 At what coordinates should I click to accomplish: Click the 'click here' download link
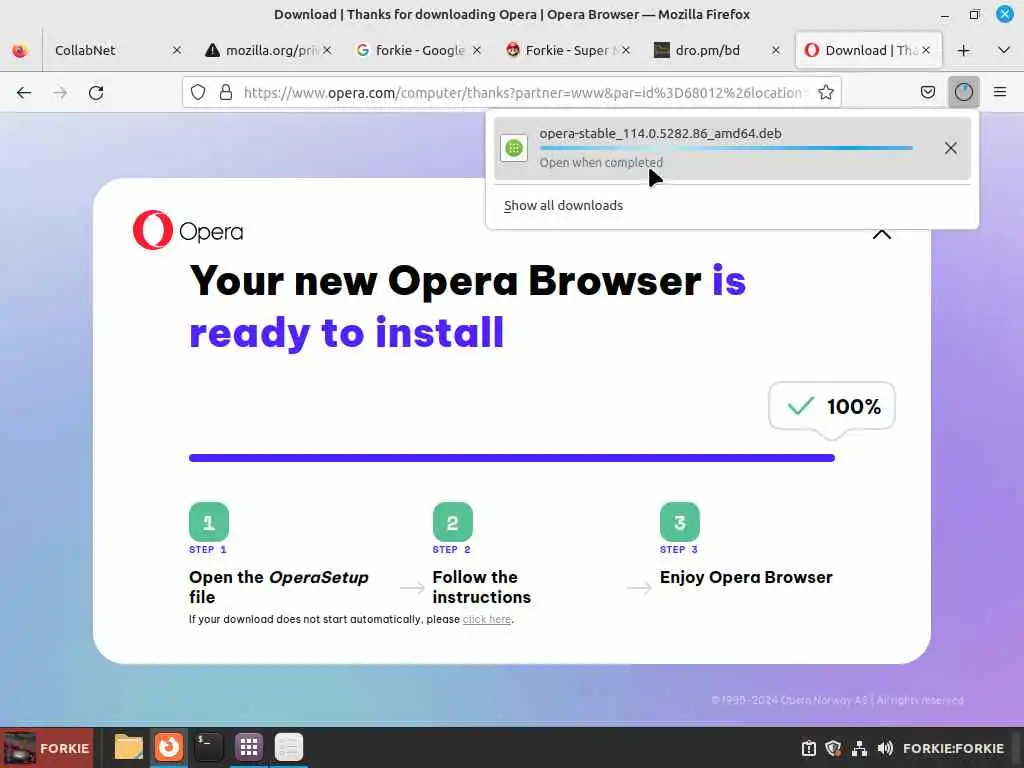click(487, 619)
